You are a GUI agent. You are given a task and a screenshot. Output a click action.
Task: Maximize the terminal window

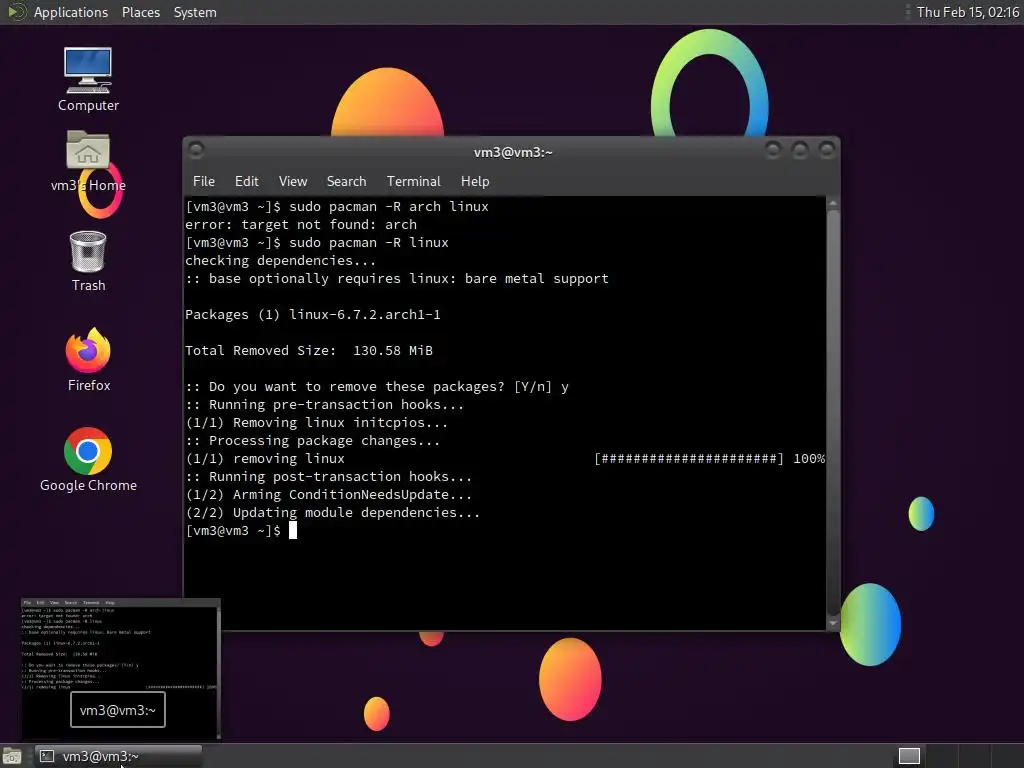(799, 150)
